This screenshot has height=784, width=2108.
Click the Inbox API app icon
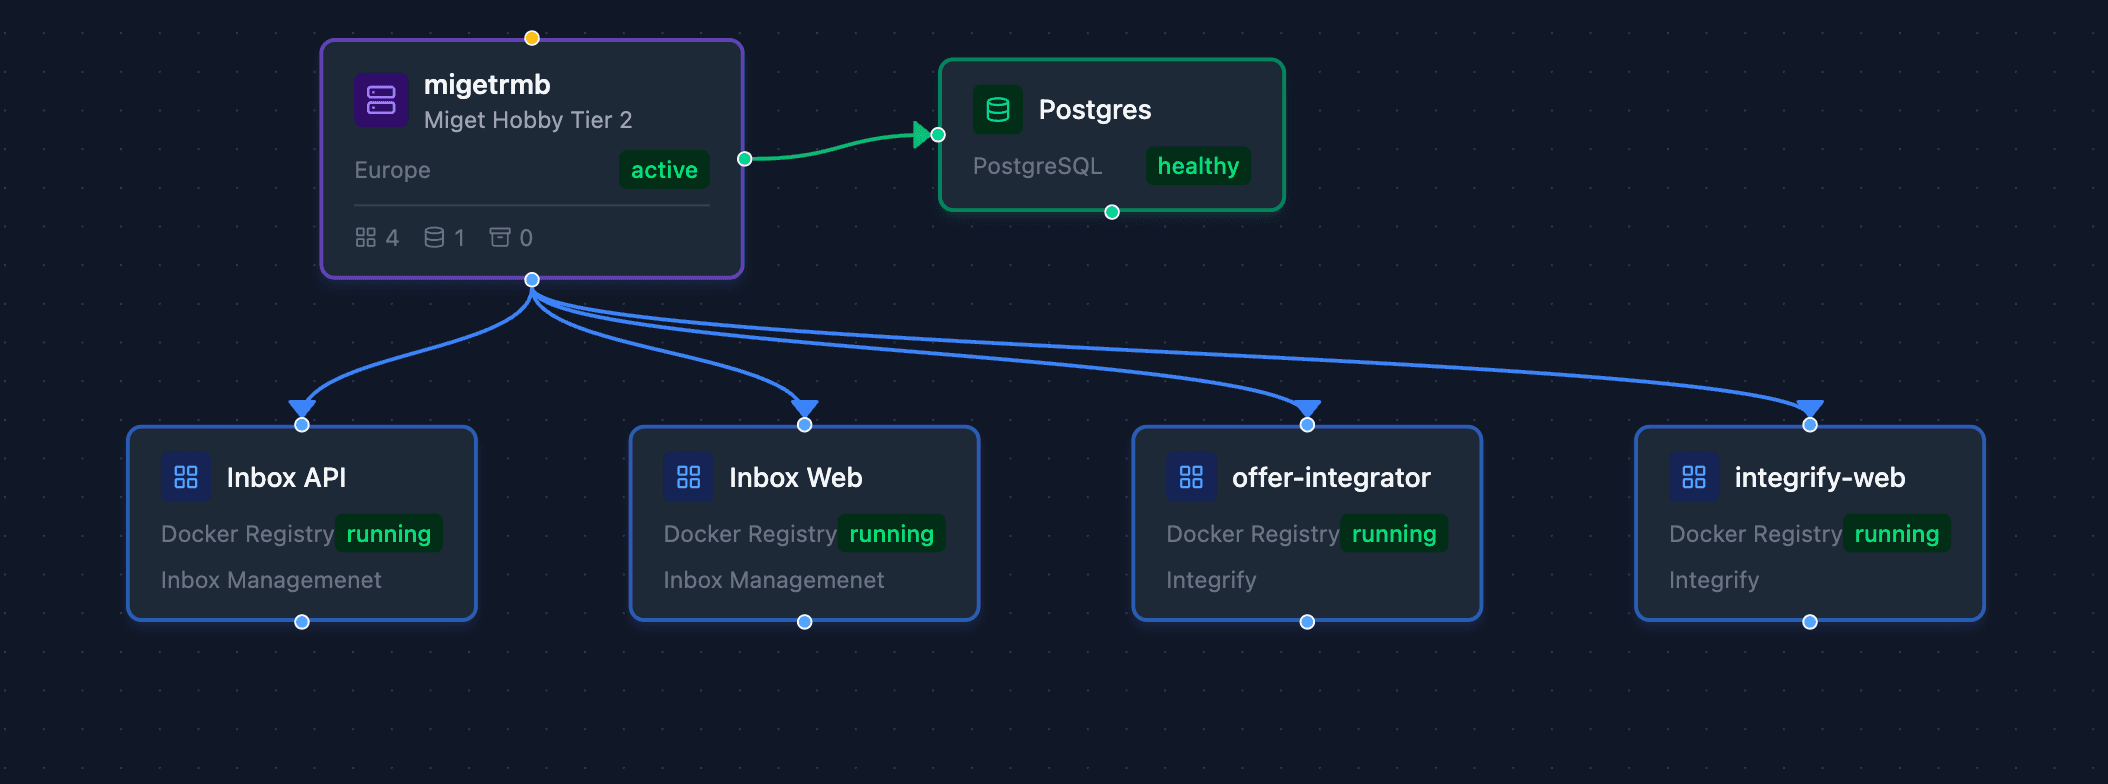pos(186,477)
